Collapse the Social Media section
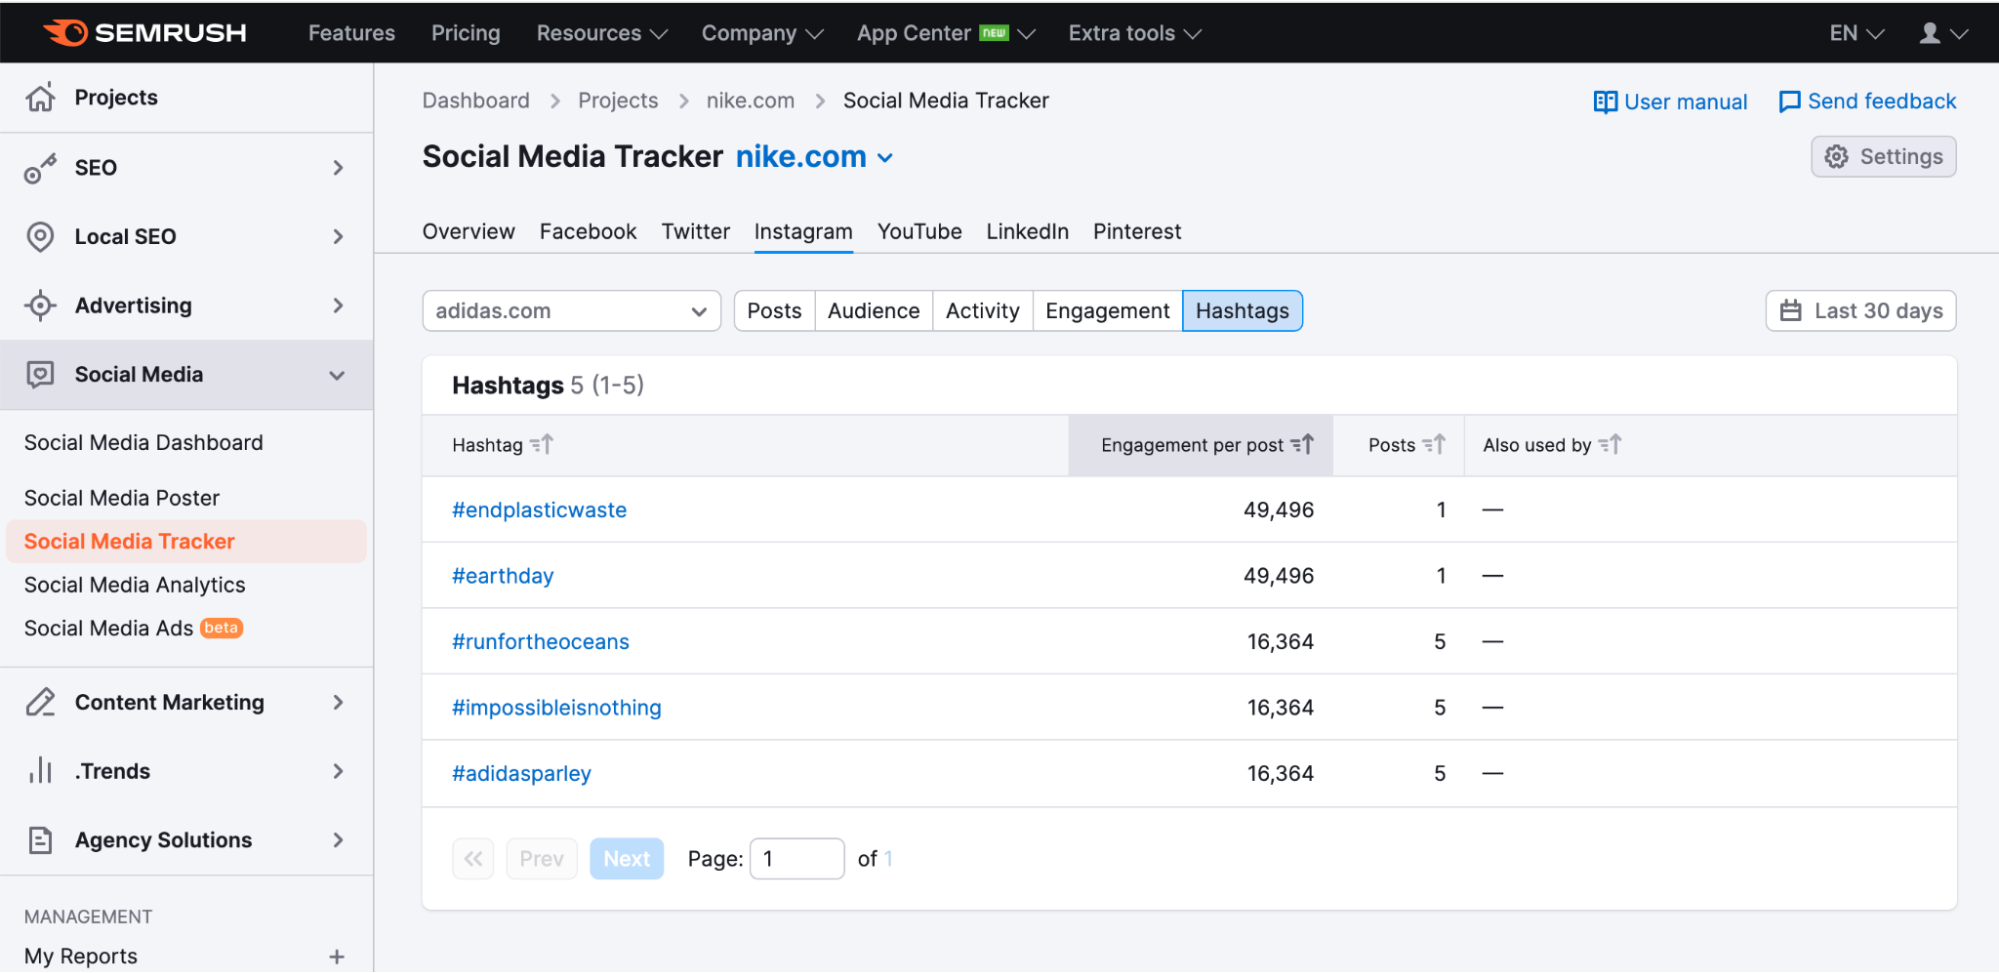1999x973 pixels. [337, 376]
